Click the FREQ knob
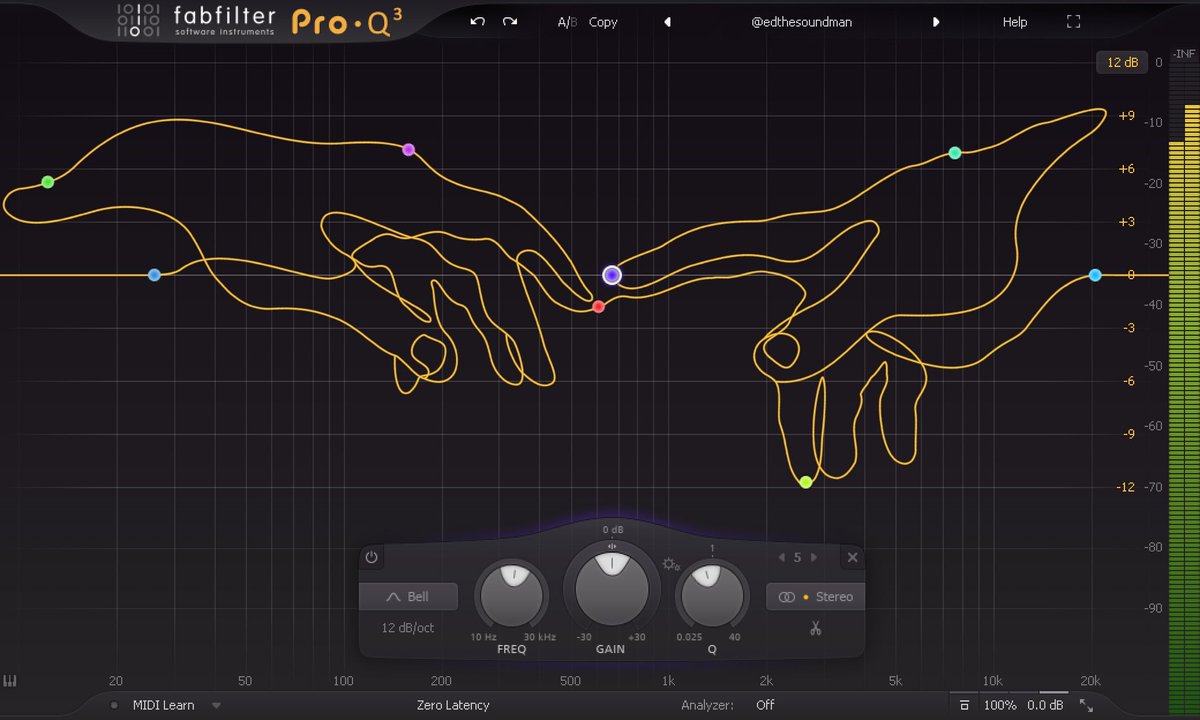The image size is (1200, 720). coord(512,596)
